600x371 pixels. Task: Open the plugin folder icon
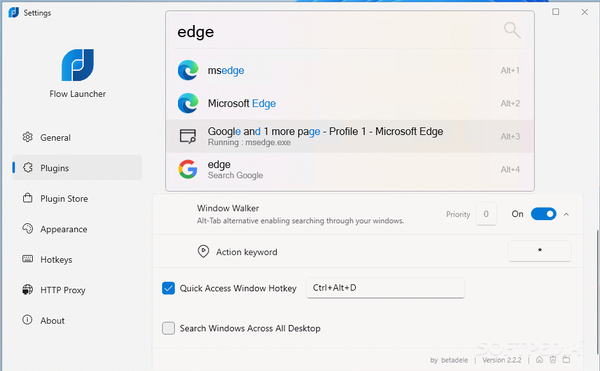(566, 360)
